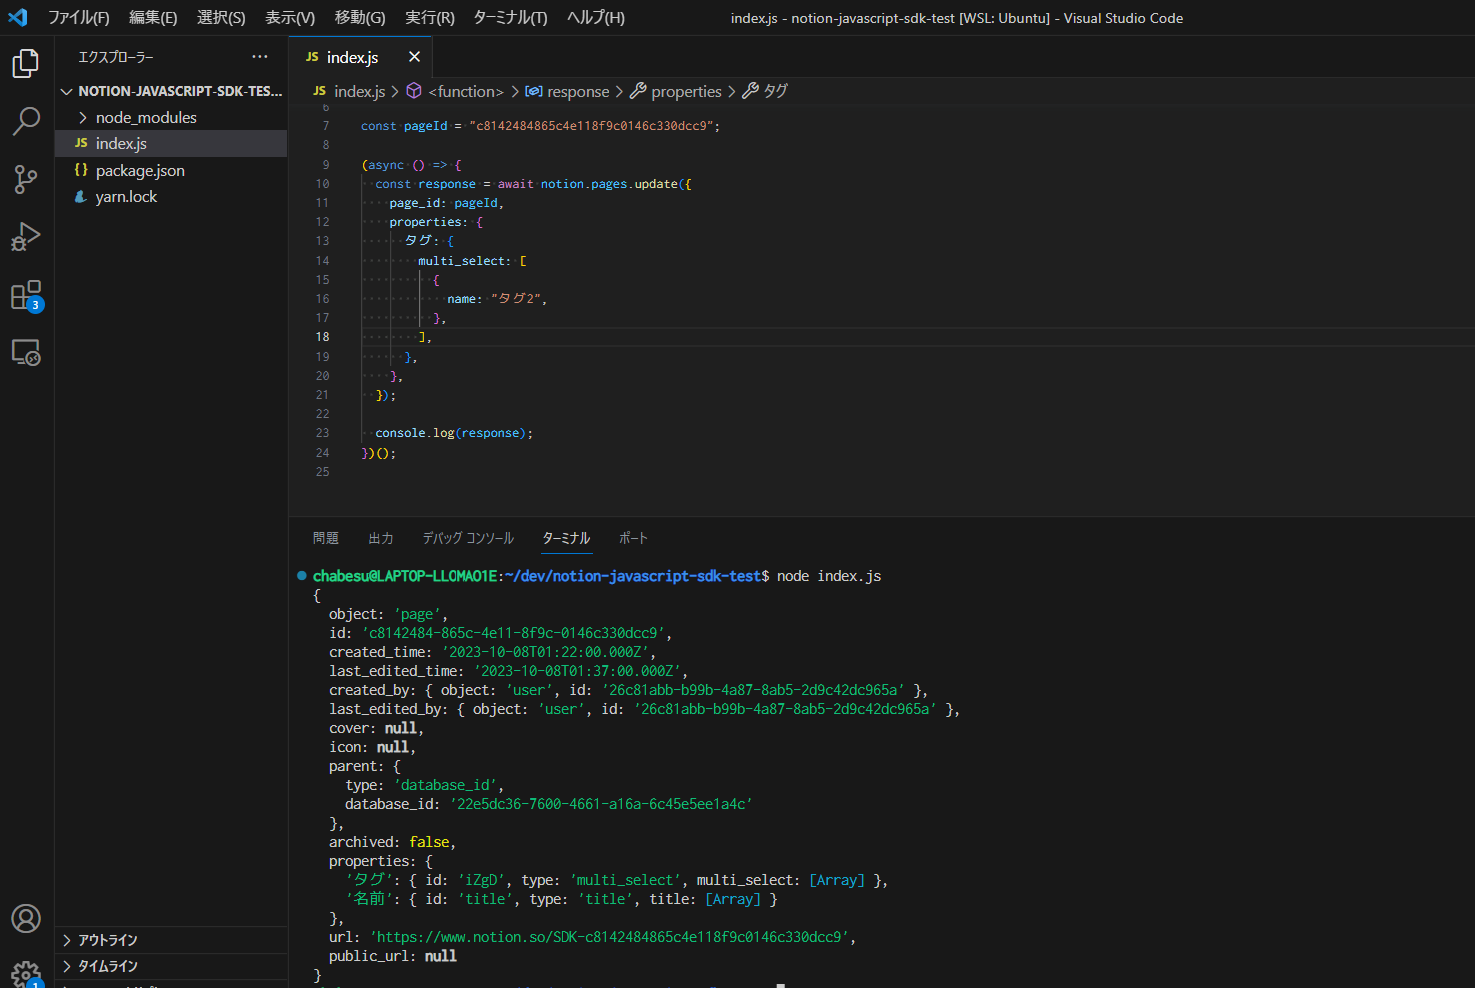Open the Remote Explorer icon
Image resolution: width=1475 pixels, height=988 pixels.
pyautogui.click(x=26, y=353)
